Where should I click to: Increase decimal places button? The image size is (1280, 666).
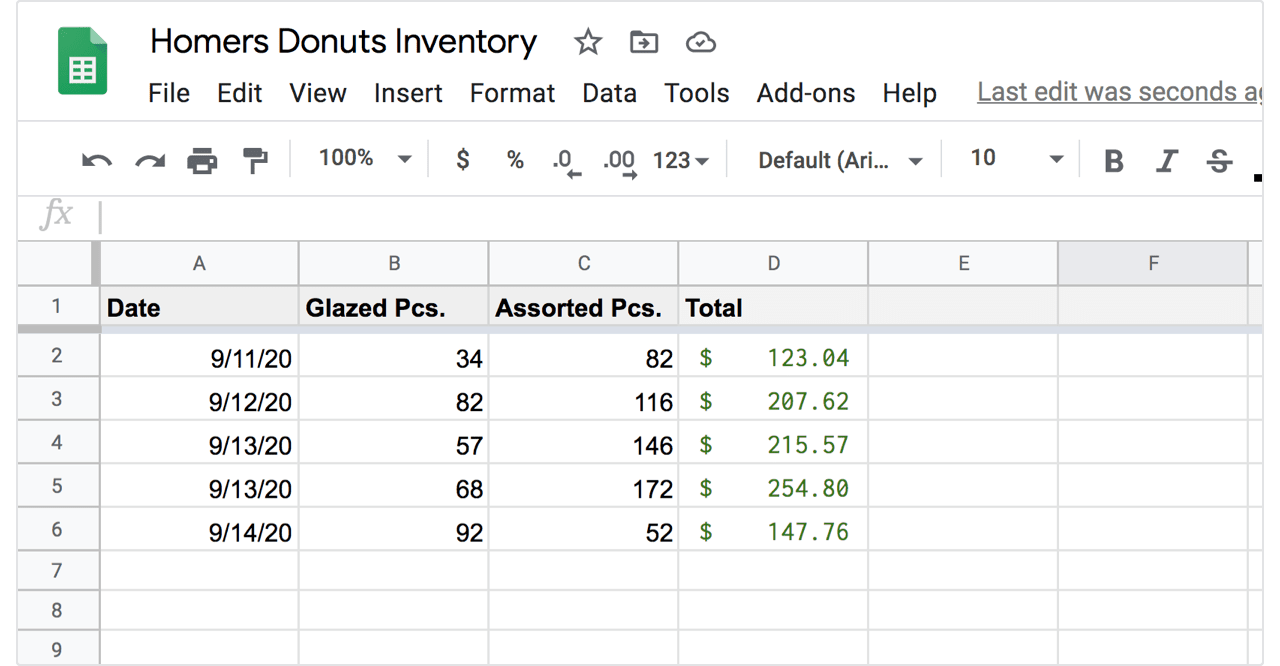pos(620,162)
